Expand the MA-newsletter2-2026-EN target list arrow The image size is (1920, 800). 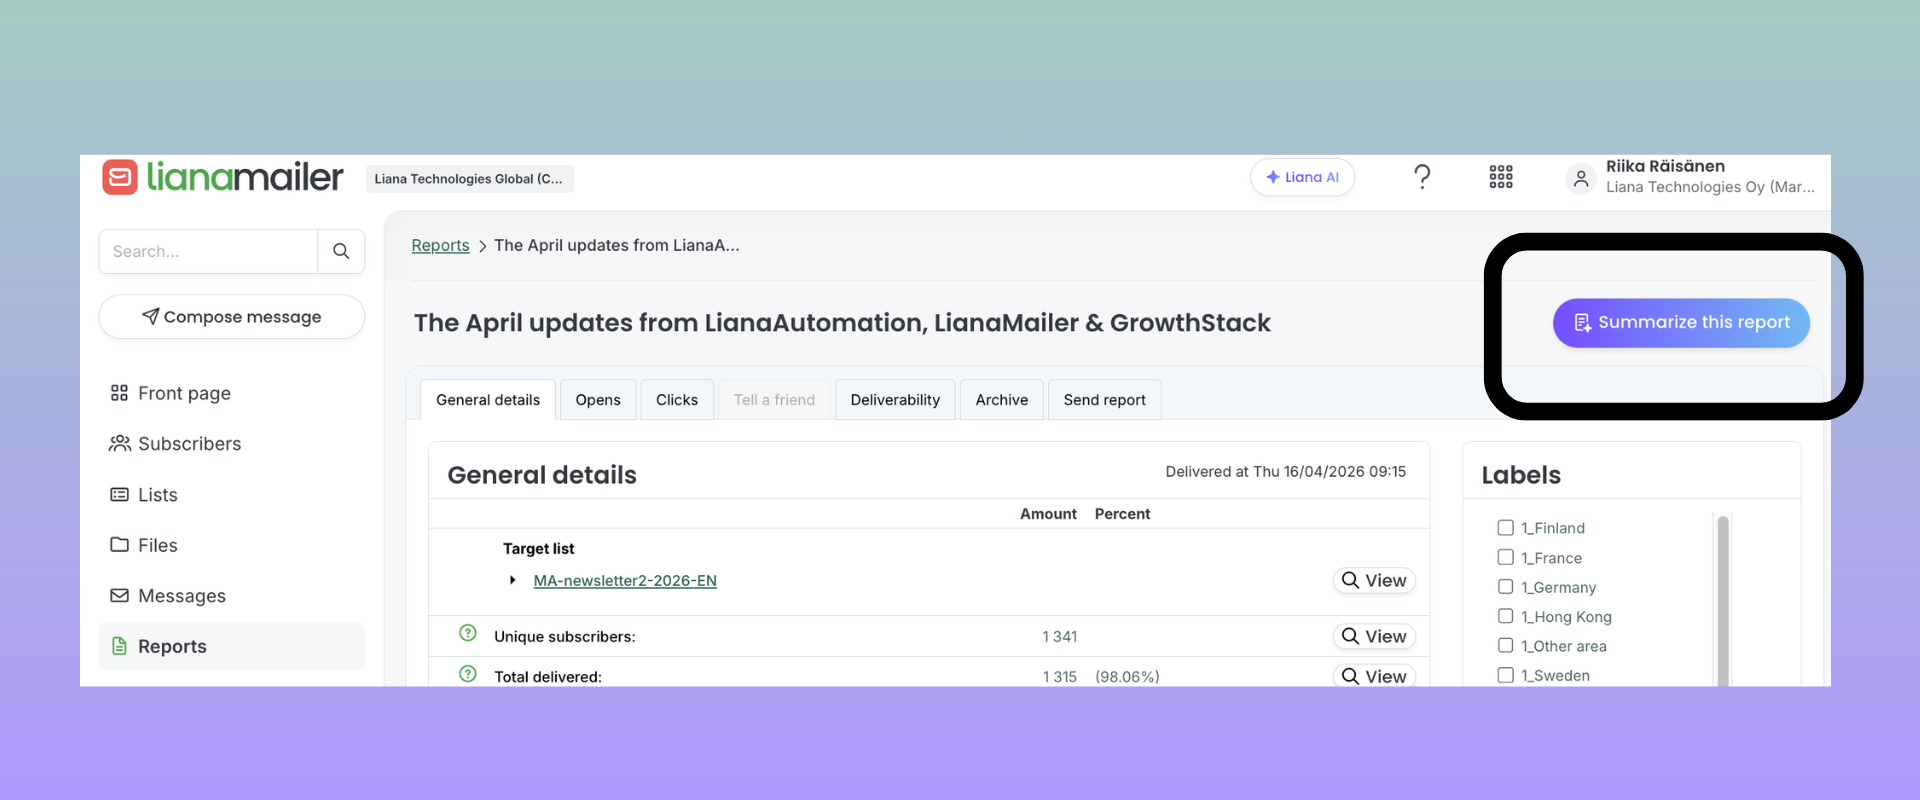(512, 580)
